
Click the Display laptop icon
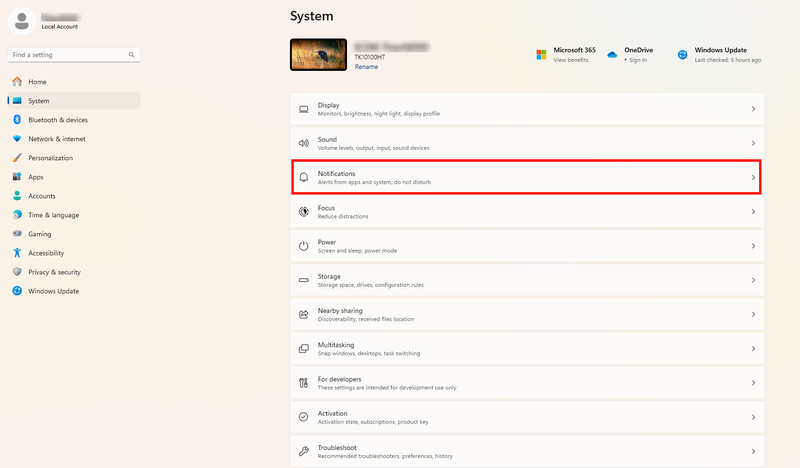click(304, 109)
